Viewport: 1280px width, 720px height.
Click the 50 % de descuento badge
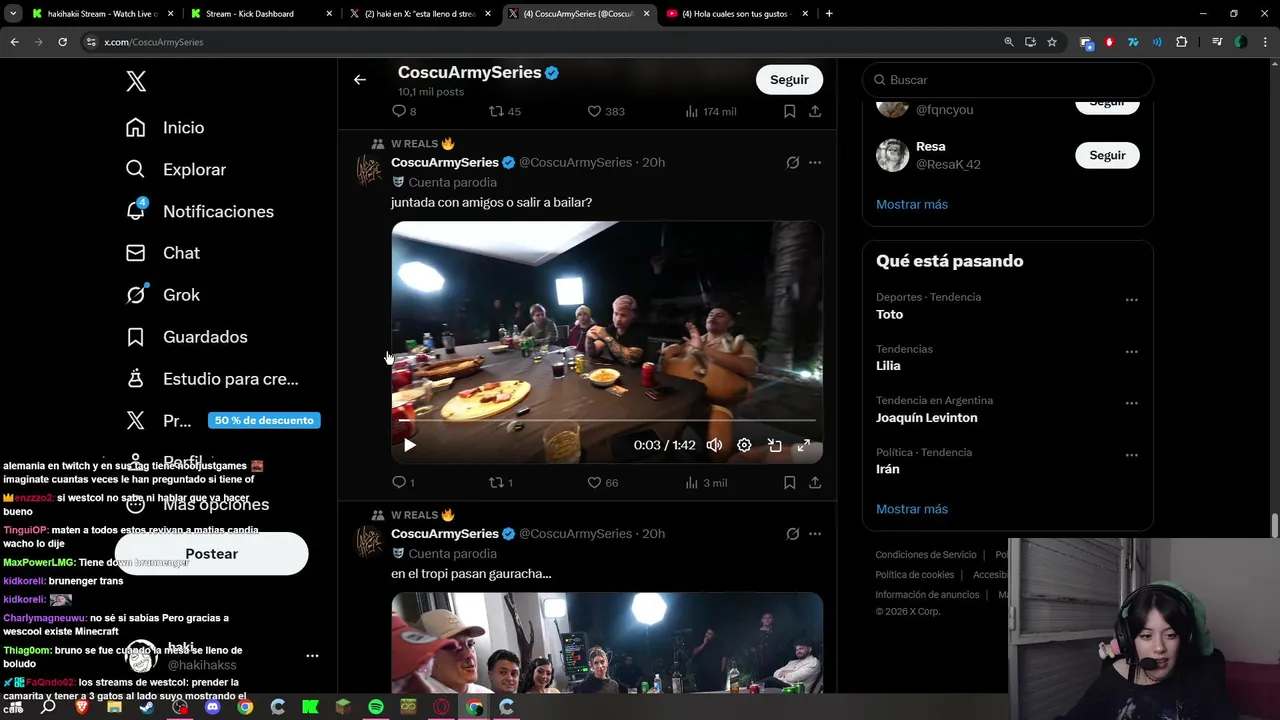coord(264,420)
